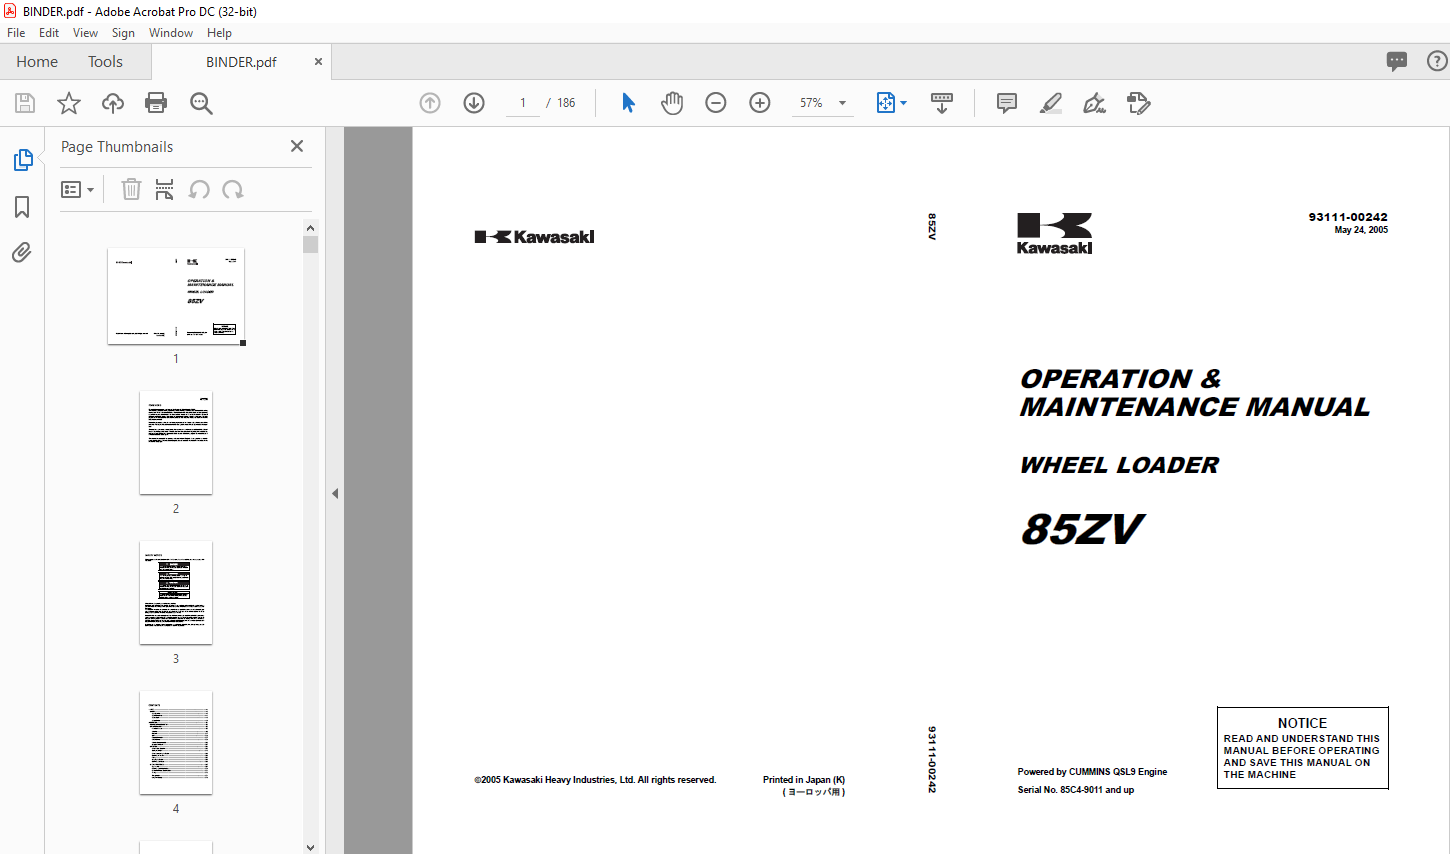Image resolution: width=1450 pixels, height=854 pixels.
Task: Select the BINDER.pdf document tab
Action: (x=241, y=62)
